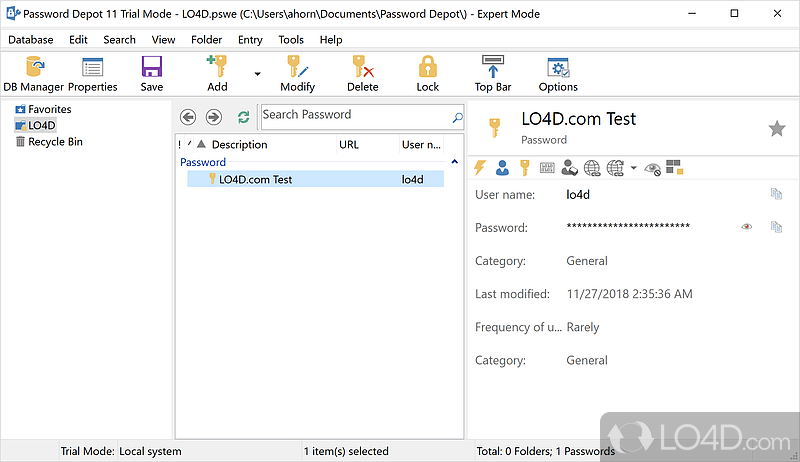Screen dimensions: 800x462
Task: Click Total: 0 Folders; 1 Passwords status
Action: click(x=545, y=451)
